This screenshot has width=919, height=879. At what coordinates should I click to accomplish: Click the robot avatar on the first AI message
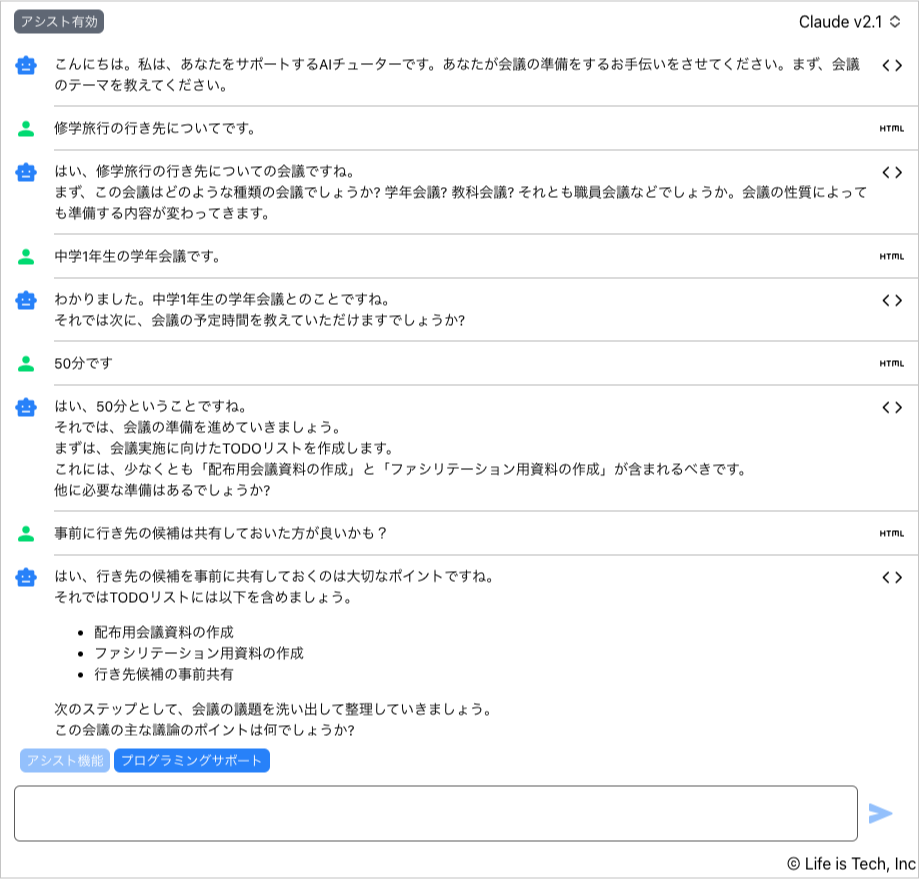(27, 66)
